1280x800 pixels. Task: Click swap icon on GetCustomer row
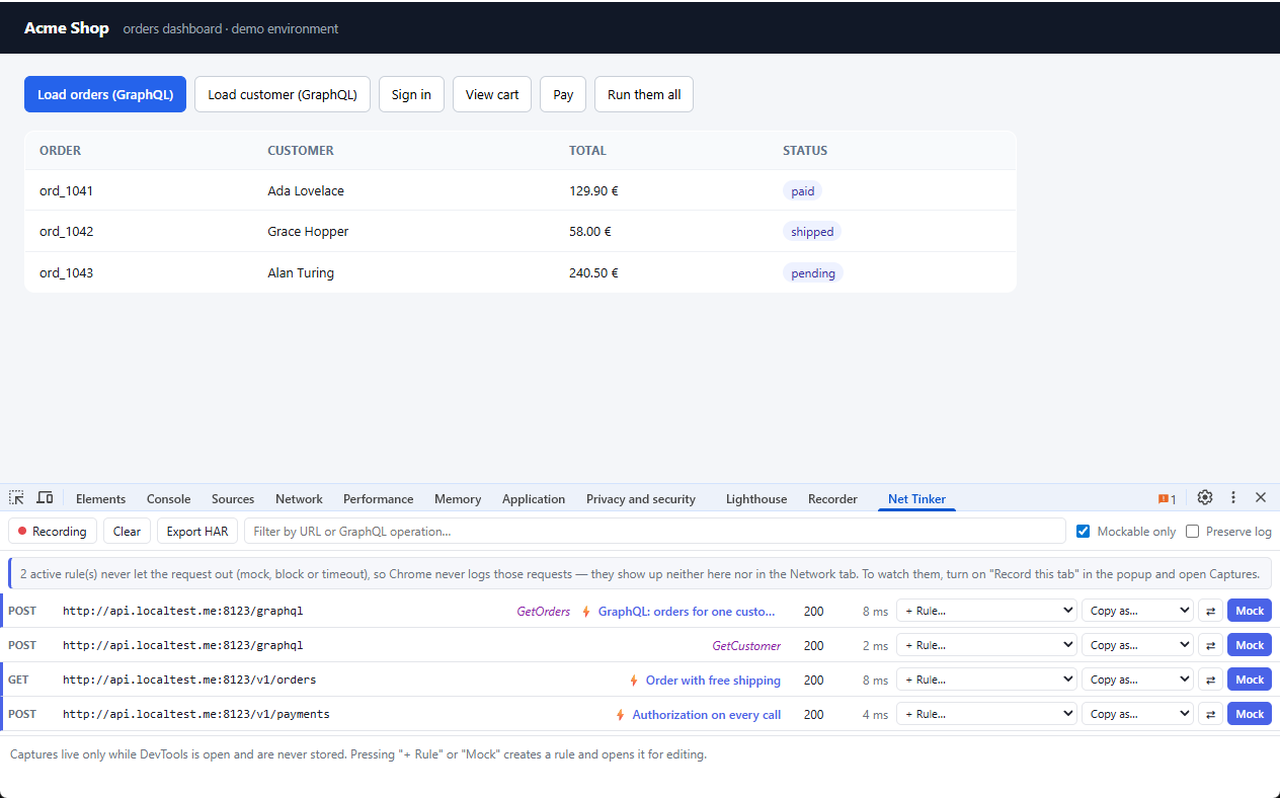(x=1210, y=645)
